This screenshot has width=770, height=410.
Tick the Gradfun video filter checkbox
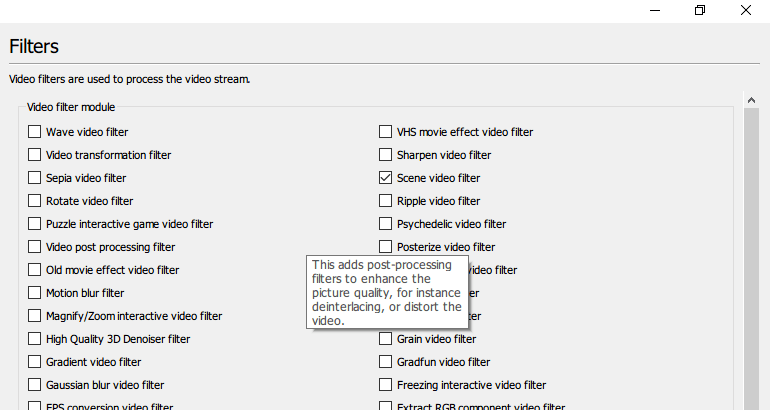point(385,362)
